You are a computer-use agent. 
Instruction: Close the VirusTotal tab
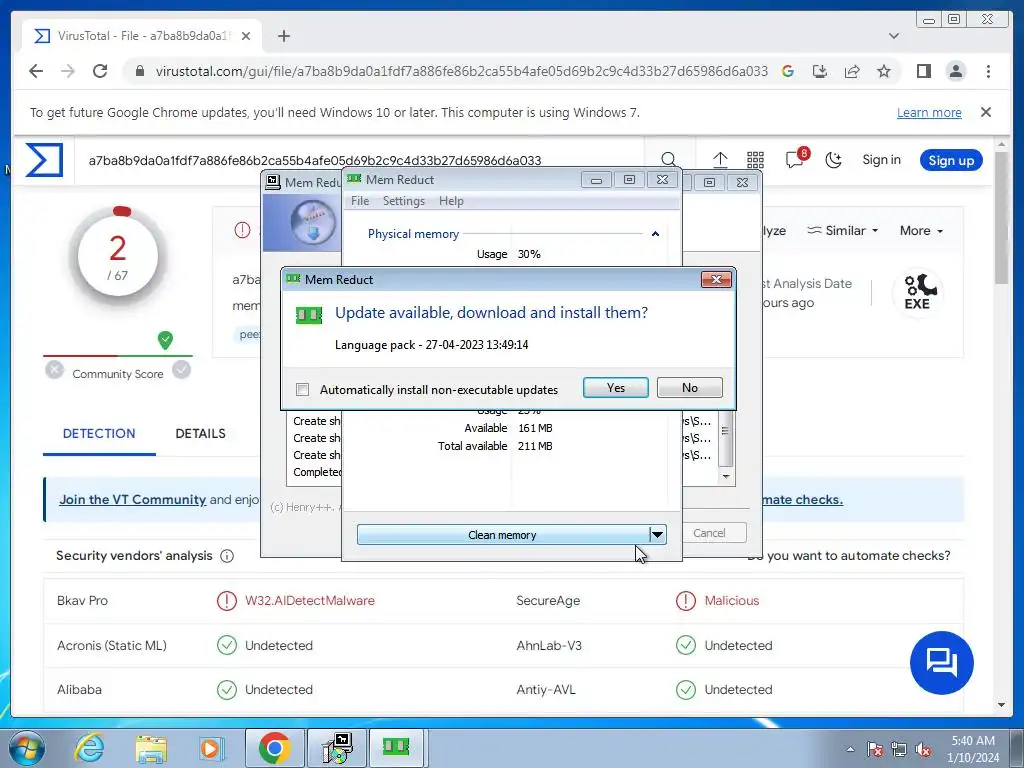pyautogui.click(x=246, y=36)
